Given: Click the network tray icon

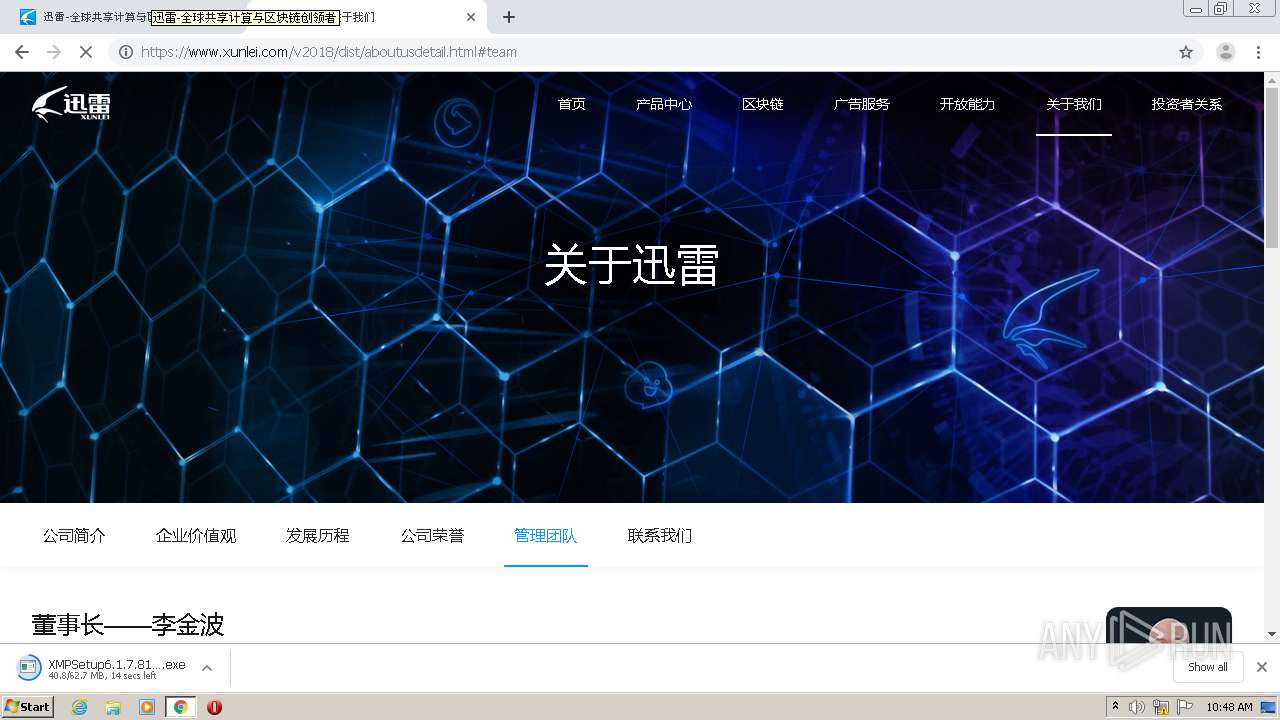Looking at the screenshot, I should point(1161,707).
